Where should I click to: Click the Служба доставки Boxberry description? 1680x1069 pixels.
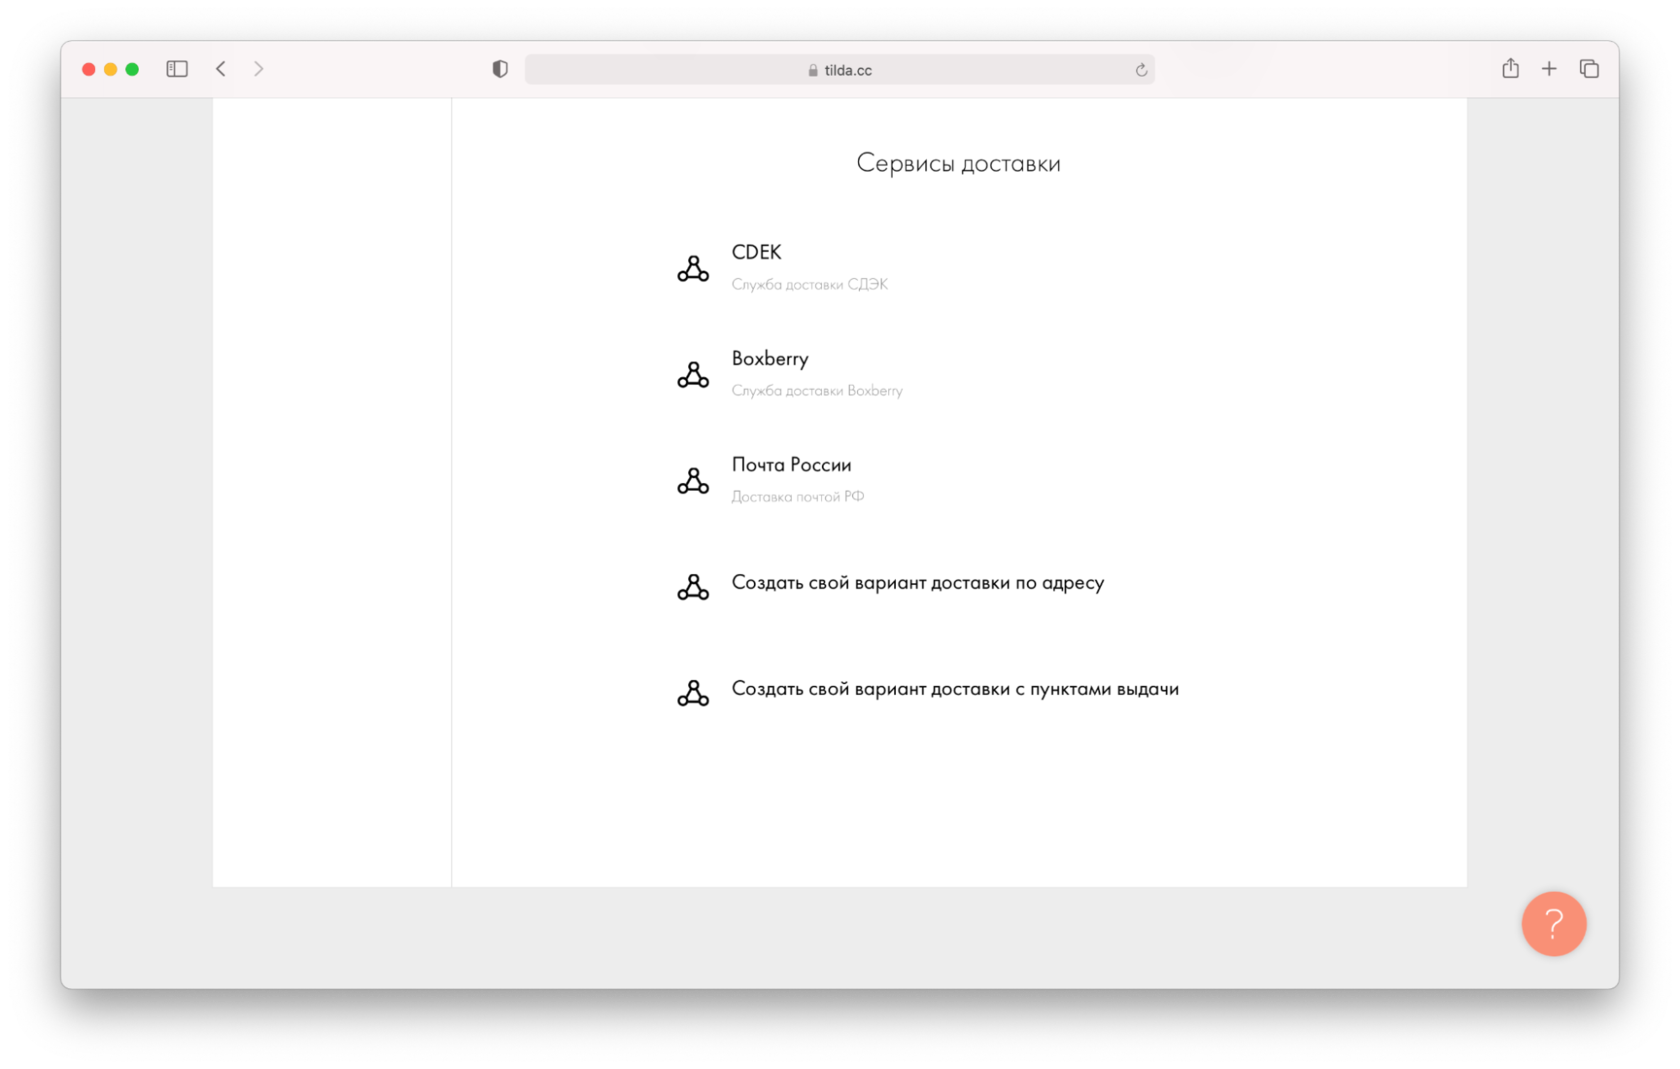click(817, 390)
